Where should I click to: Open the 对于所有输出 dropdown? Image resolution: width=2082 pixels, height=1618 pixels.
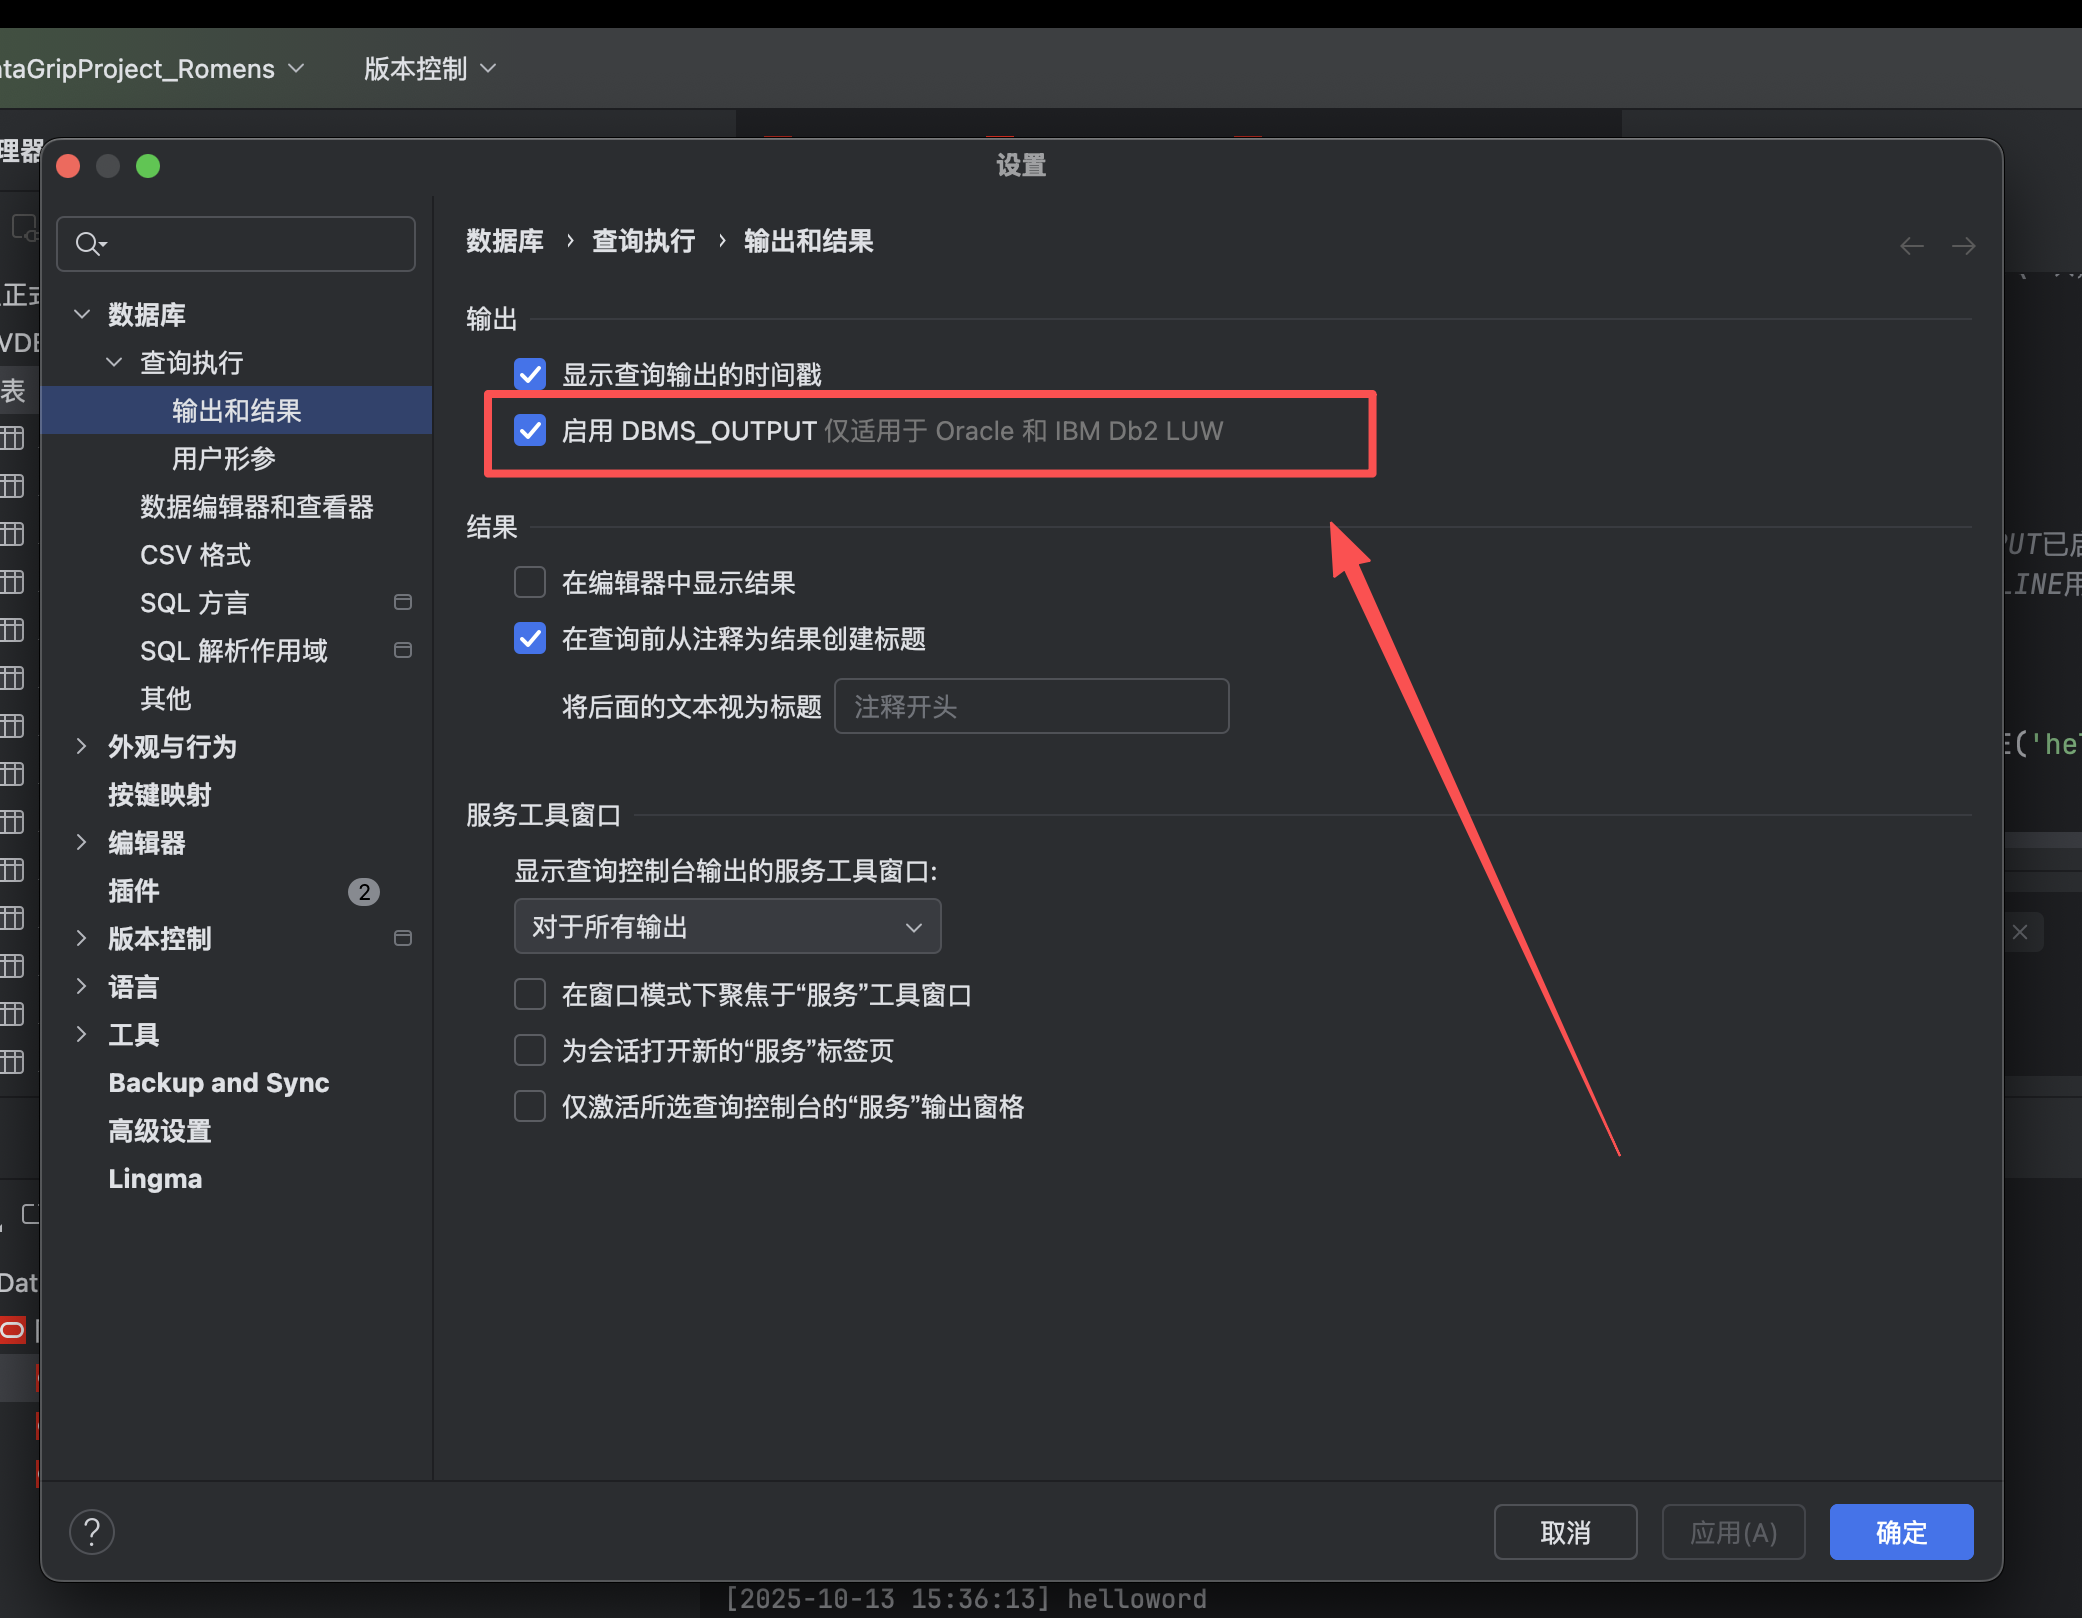[727, 926]
